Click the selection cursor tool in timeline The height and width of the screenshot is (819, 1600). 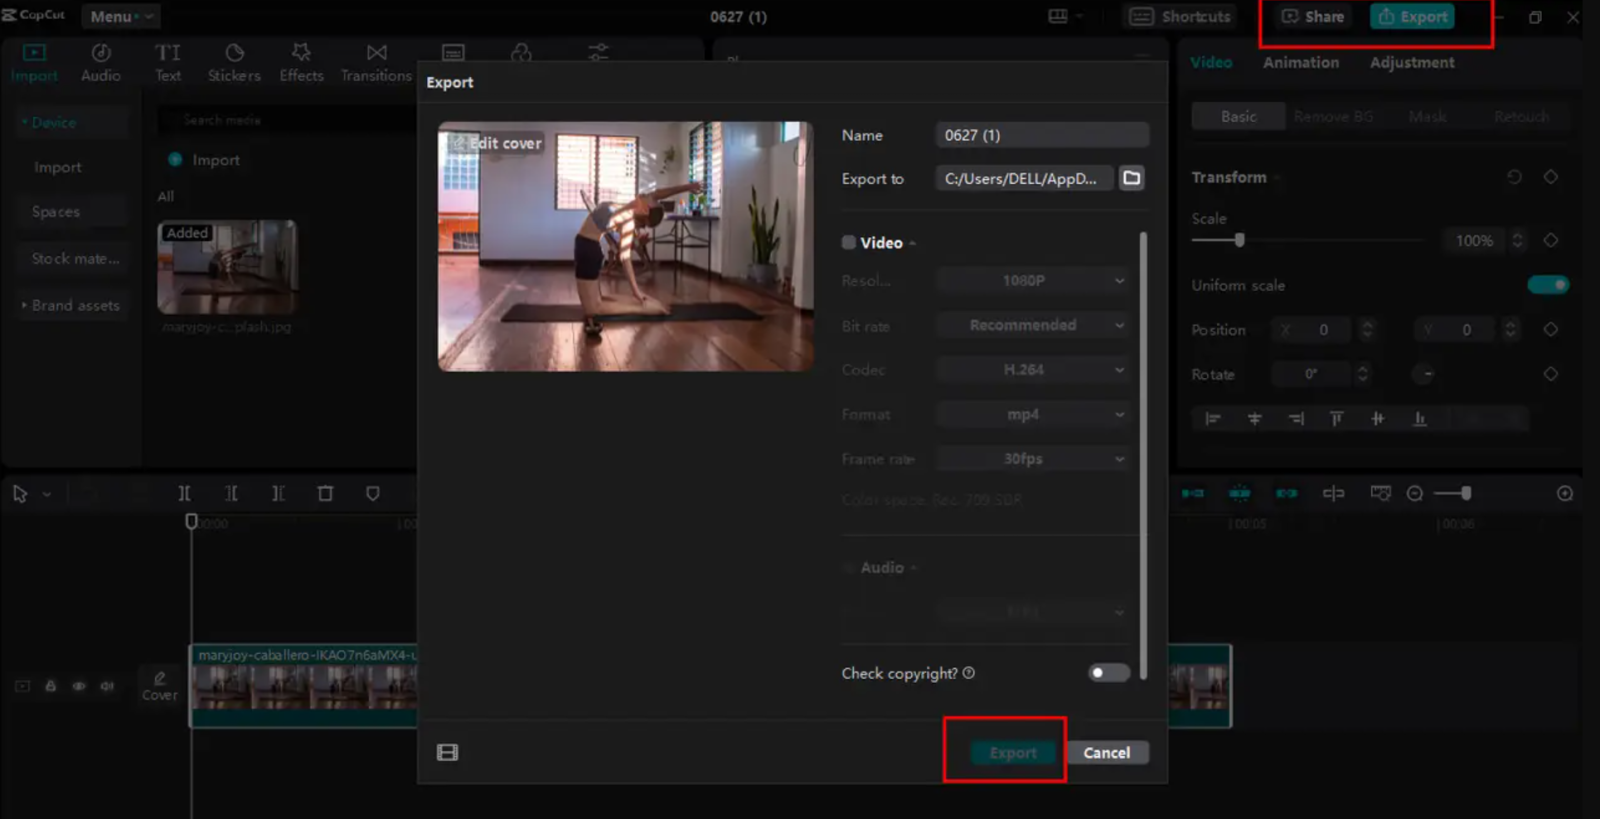point(19,494)
